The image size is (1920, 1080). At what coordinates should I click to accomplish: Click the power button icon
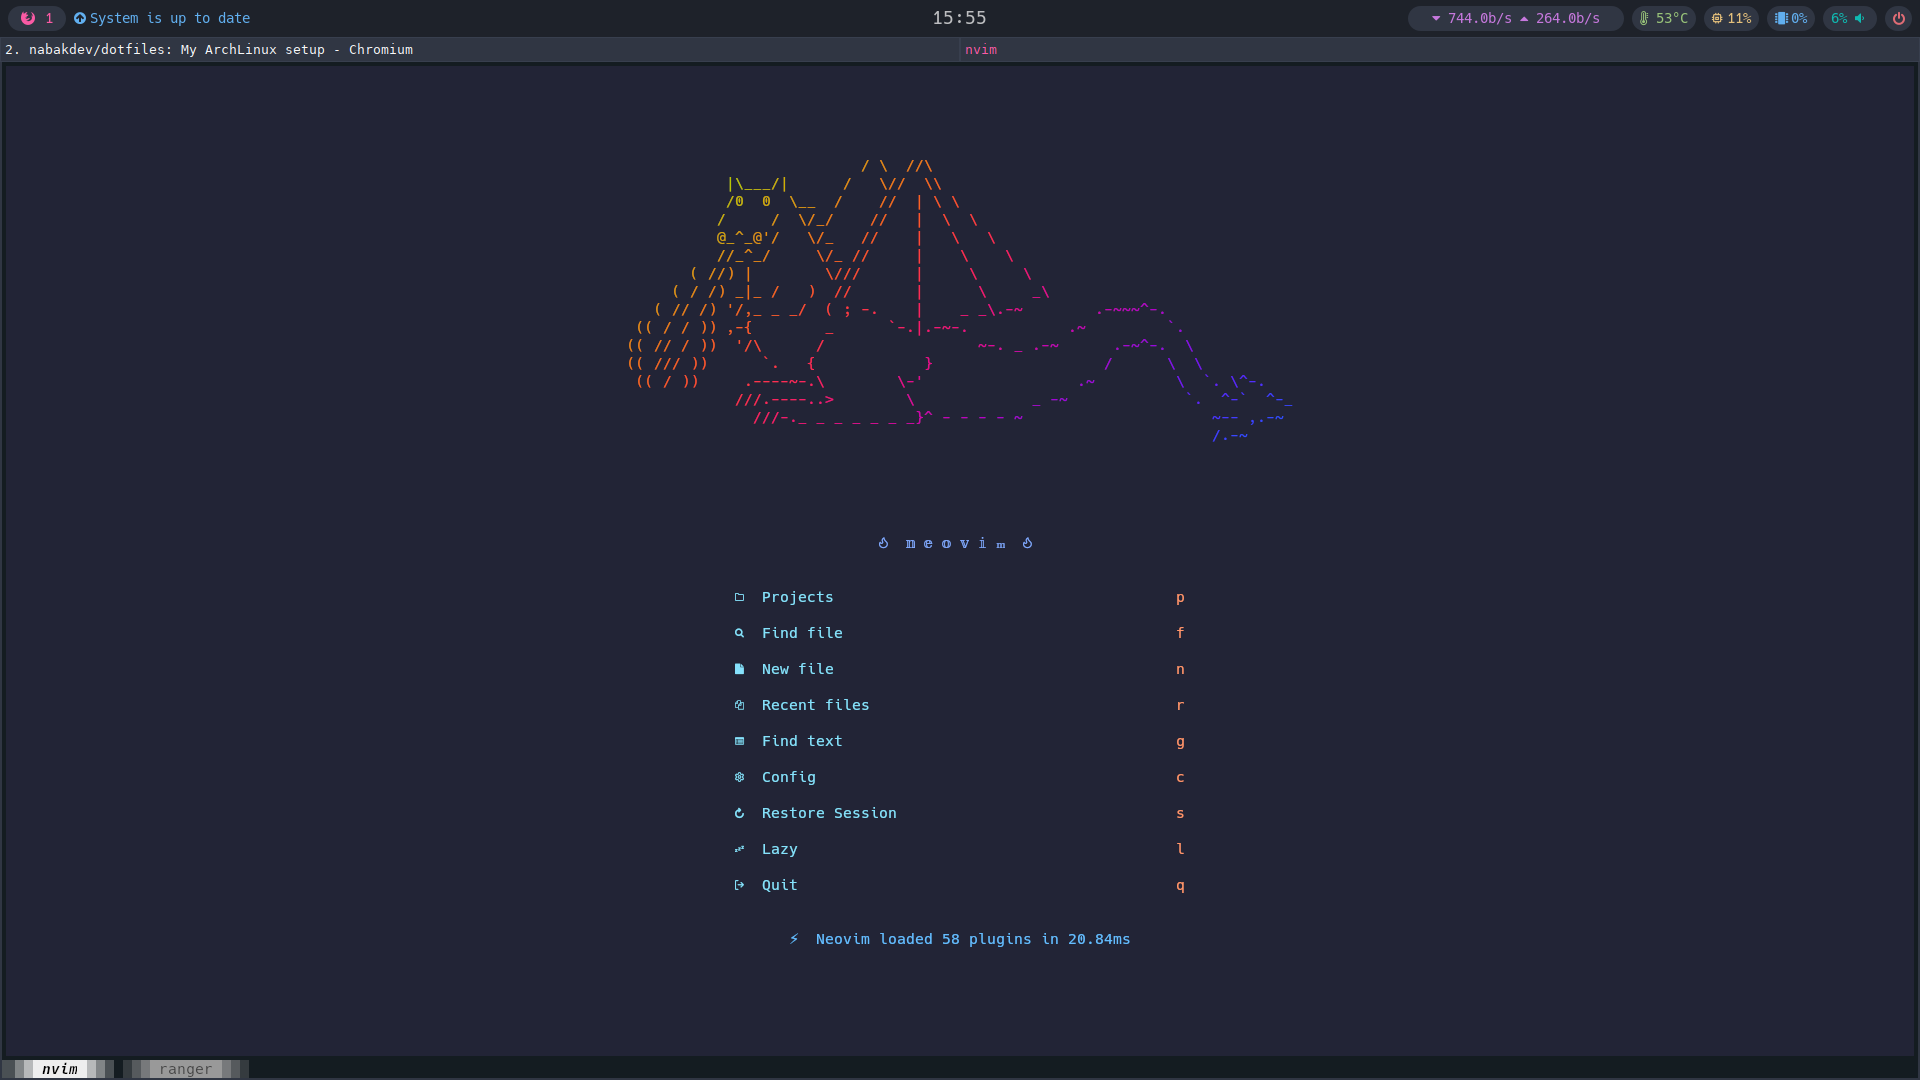click(x=1898, y=18)
